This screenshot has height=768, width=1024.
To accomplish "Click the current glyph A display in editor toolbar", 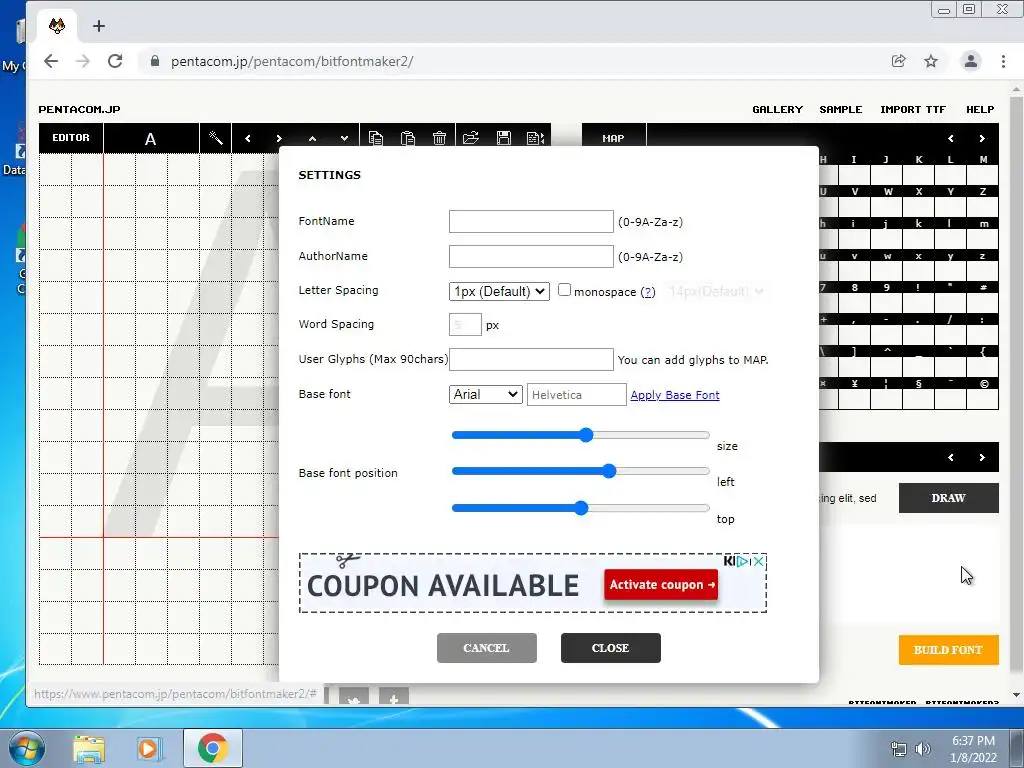I will click(x=150, y=138).
